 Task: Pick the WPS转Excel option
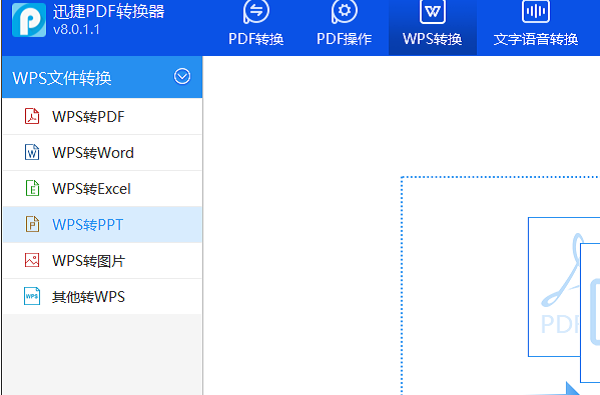[102, 188]
